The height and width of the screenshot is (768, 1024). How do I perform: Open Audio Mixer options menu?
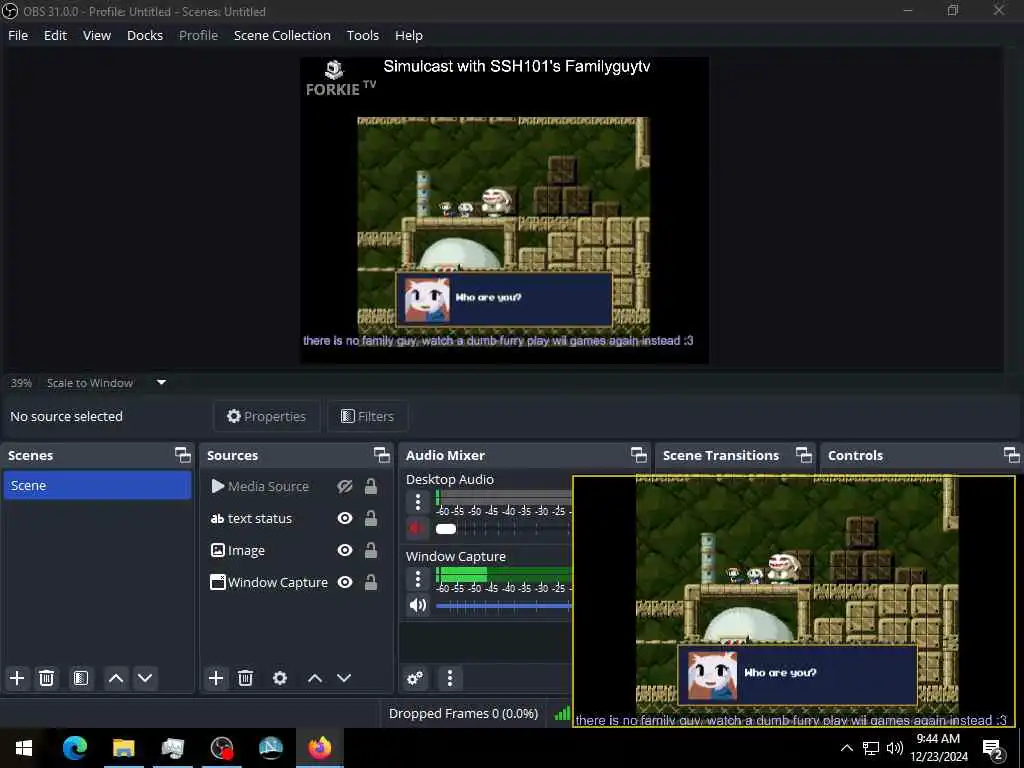pyautogui.click(x=449, y=678)
